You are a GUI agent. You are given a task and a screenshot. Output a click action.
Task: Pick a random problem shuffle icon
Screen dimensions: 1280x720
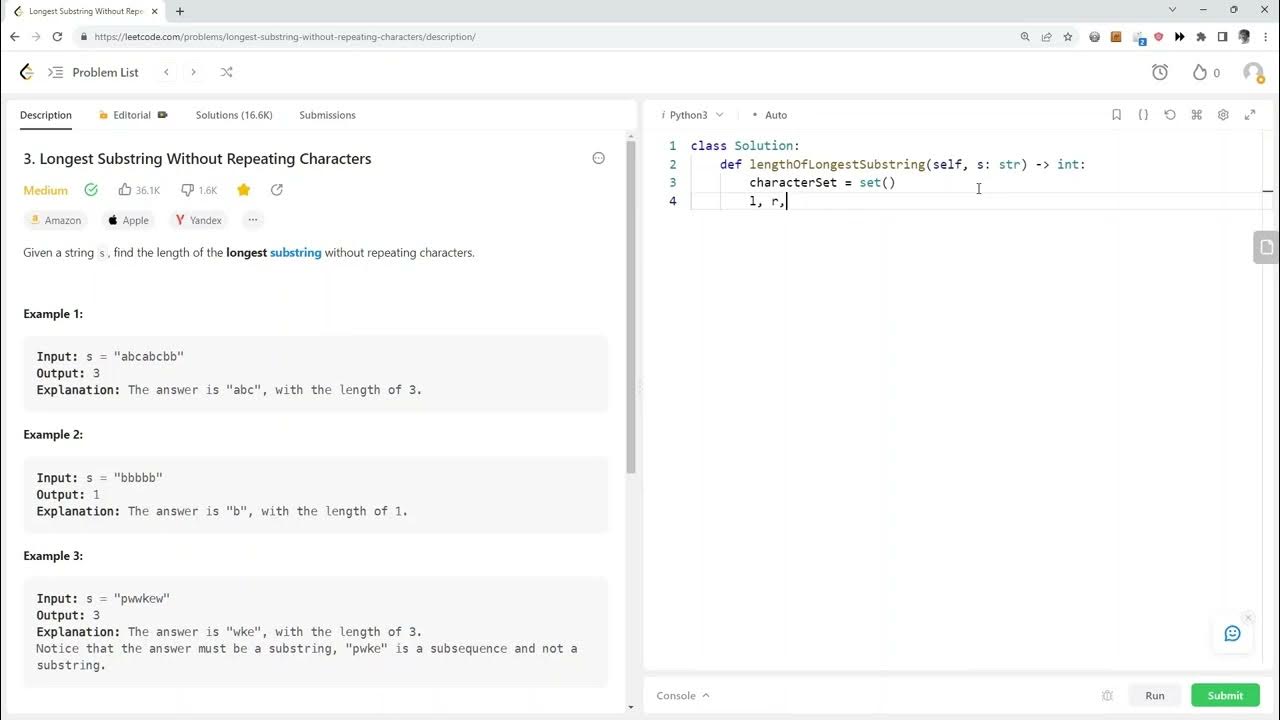[226, 72]
